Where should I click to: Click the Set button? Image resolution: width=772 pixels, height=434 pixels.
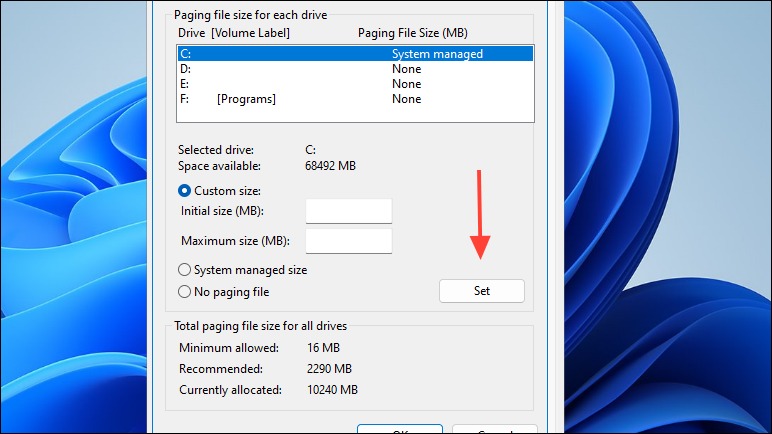[x=482, y=291]
